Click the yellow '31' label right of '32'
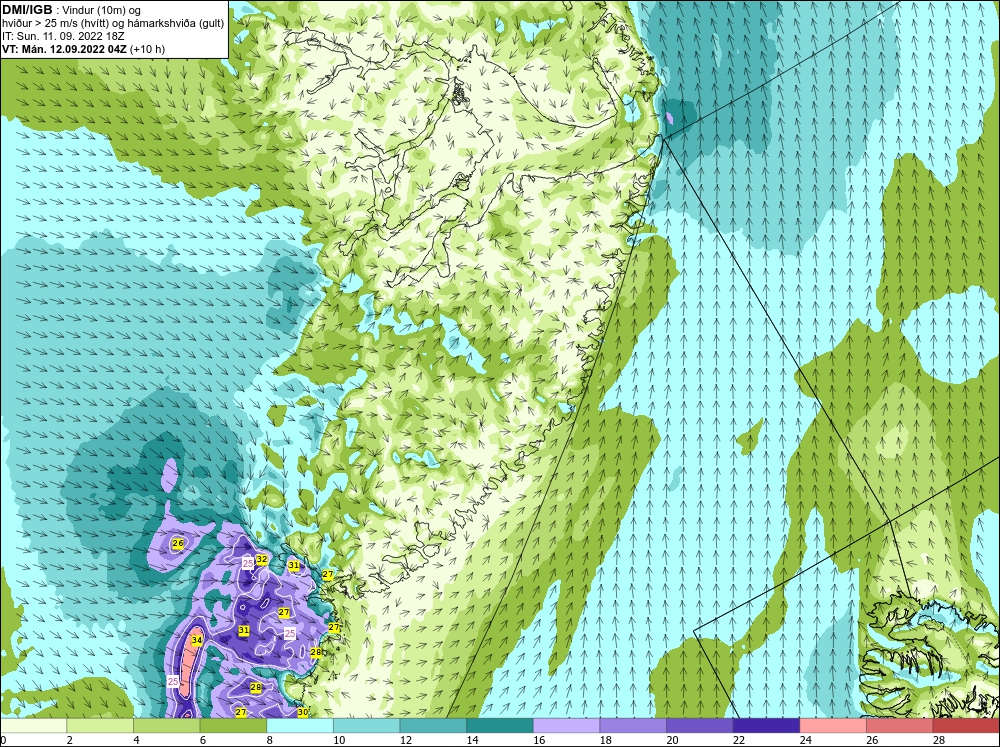The width and height of the screenshot is (1000, 747). pyautogui.click(x=293, y=565)
